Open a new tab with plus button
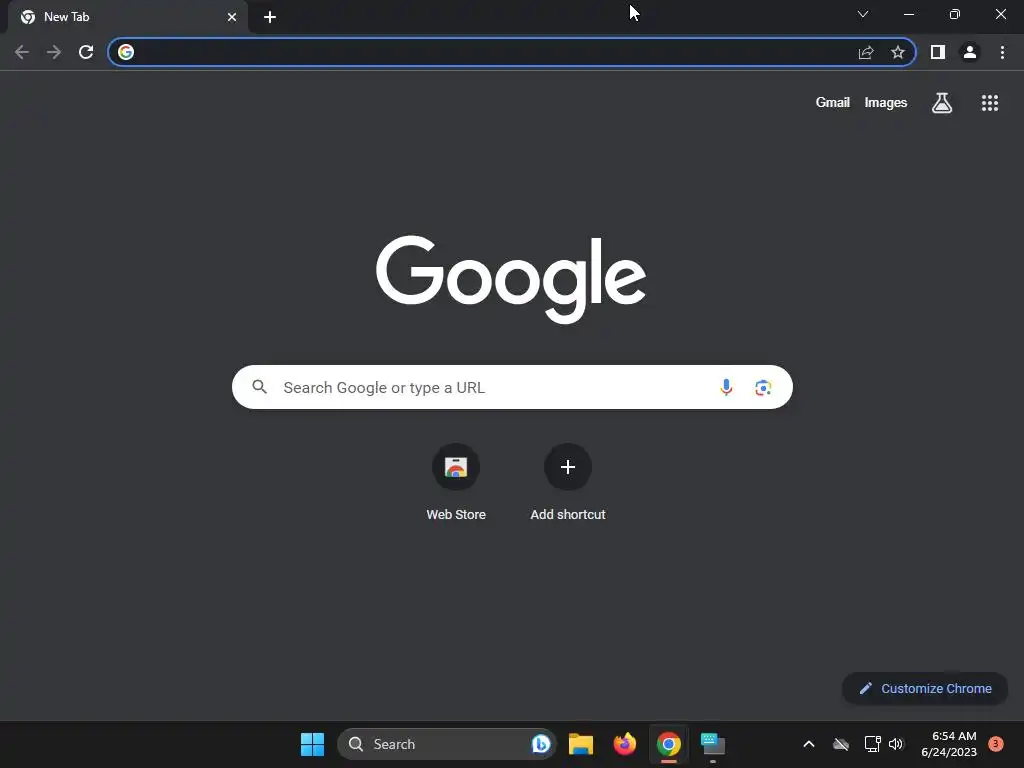This screenshot has width=1024, height=768. coord(270,17)
